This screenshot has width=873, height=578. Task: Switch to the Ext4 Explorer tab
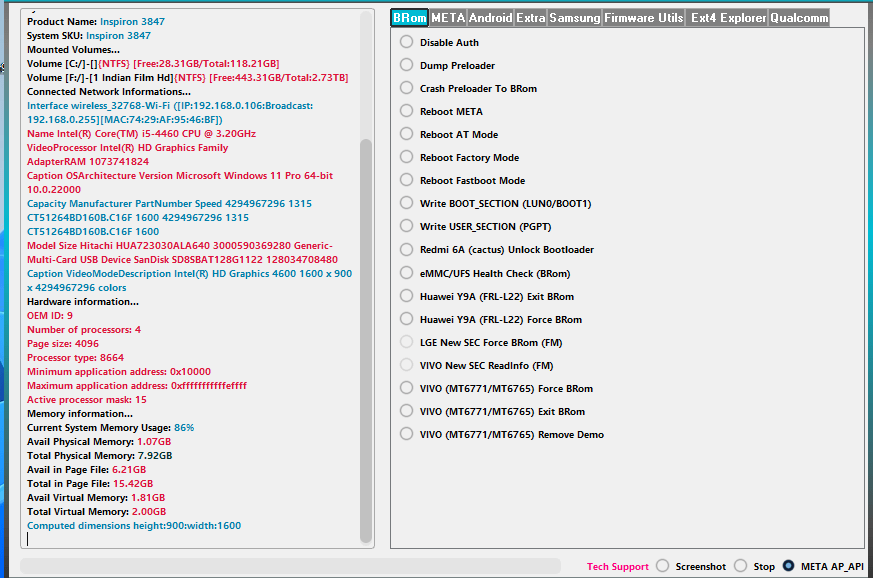pos(728,18)
